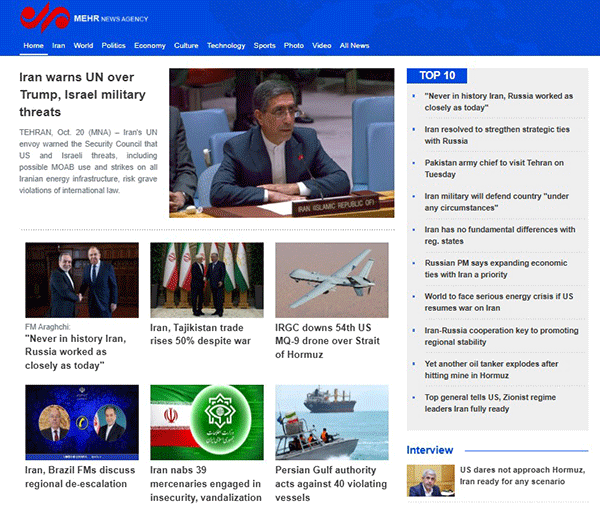Open 'Iran military will defend country' headline

496,202
